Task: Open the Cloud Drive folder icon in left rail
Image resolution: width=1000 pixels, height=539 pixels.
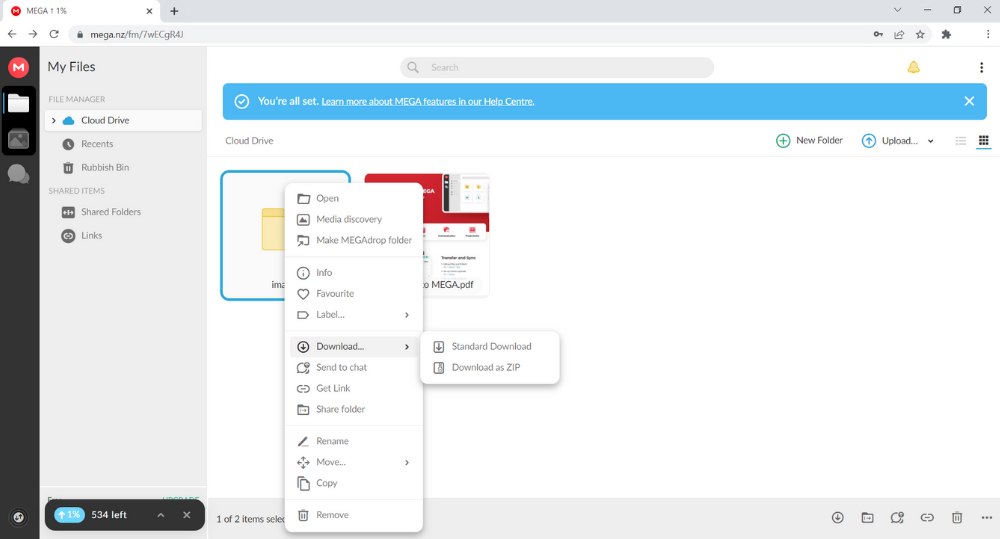Action: 18,103
